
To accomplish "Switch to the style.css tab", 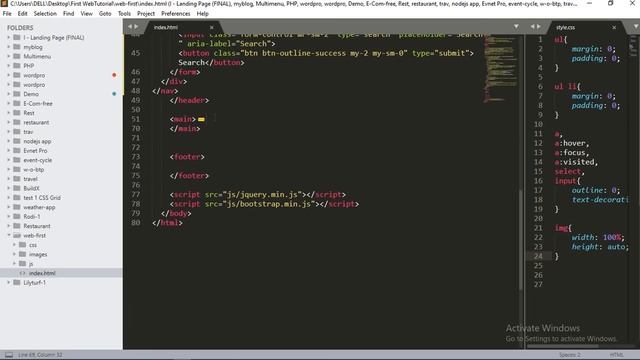I will pos(565,27).
